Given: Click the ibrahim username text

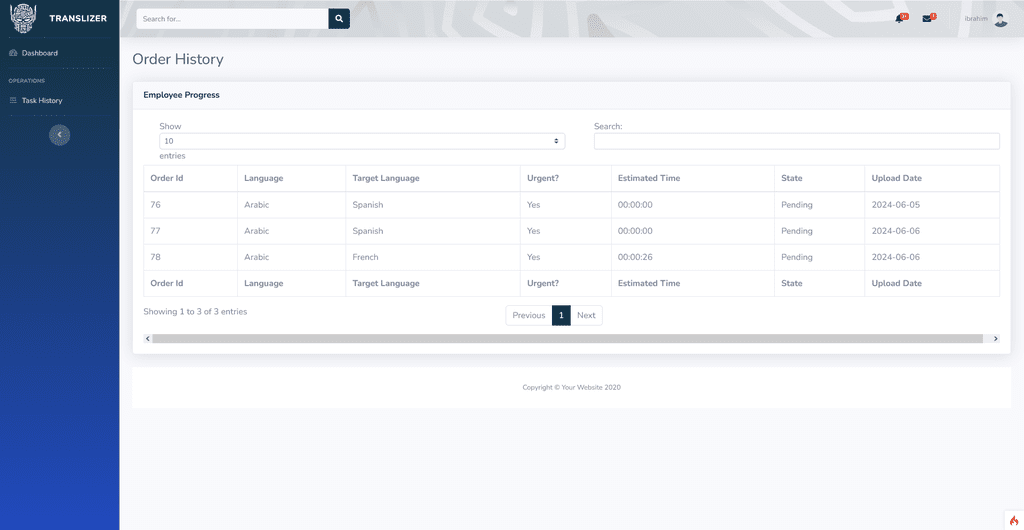Looking at the screenshot, I should tap(976, 19).
